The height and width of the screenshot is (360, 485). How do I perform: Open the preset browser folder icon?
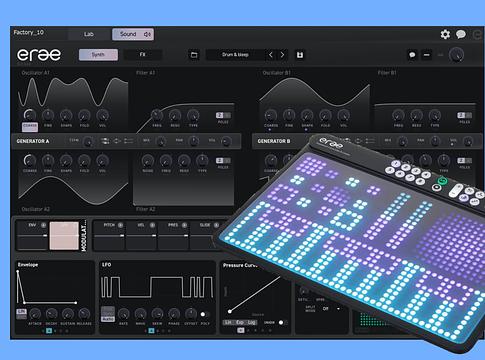[x=194, y=55]
